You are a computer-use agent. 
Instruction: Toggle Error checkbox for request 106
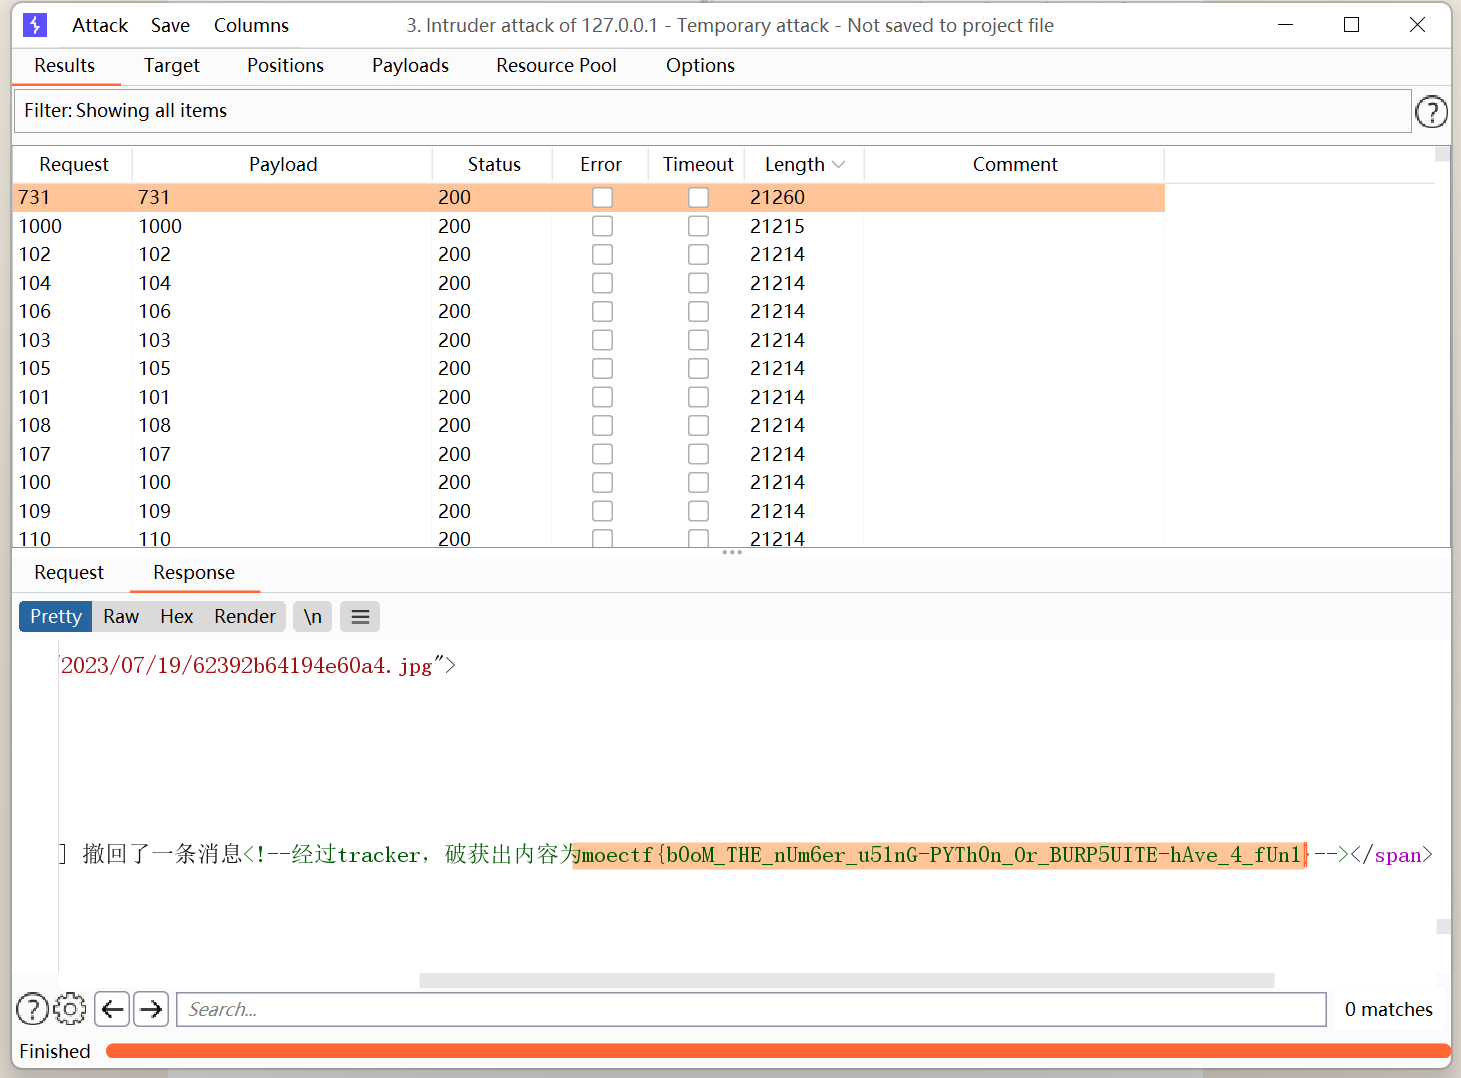[x=602, y=311]
